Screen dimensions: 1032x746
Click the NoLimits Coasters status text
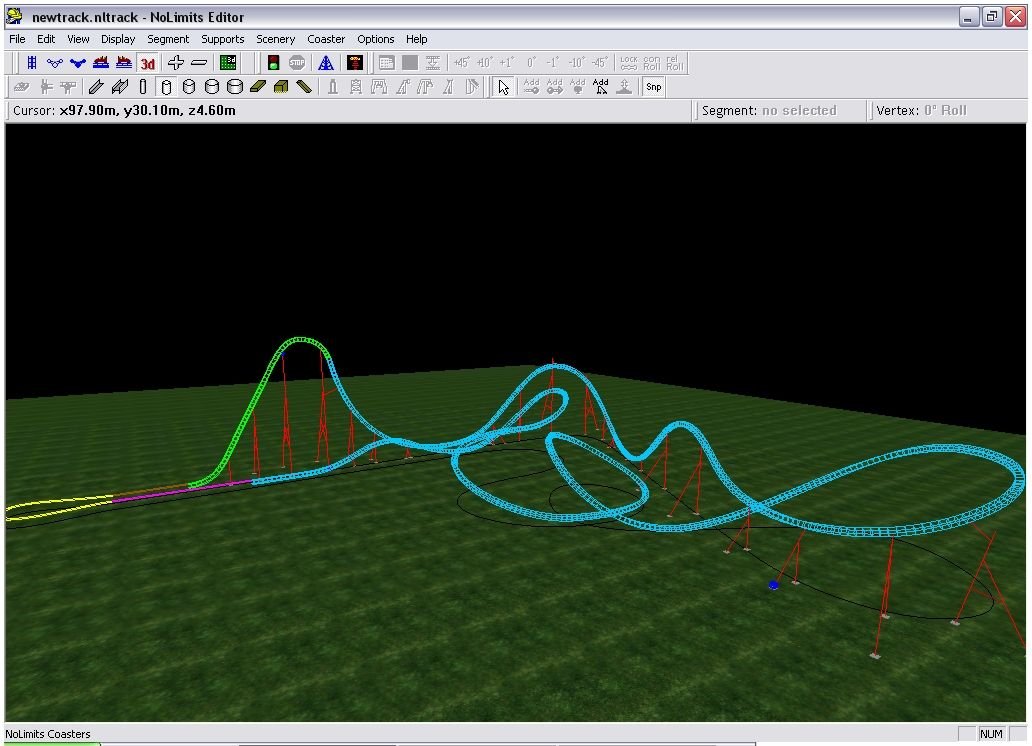[x=47, y=734]
